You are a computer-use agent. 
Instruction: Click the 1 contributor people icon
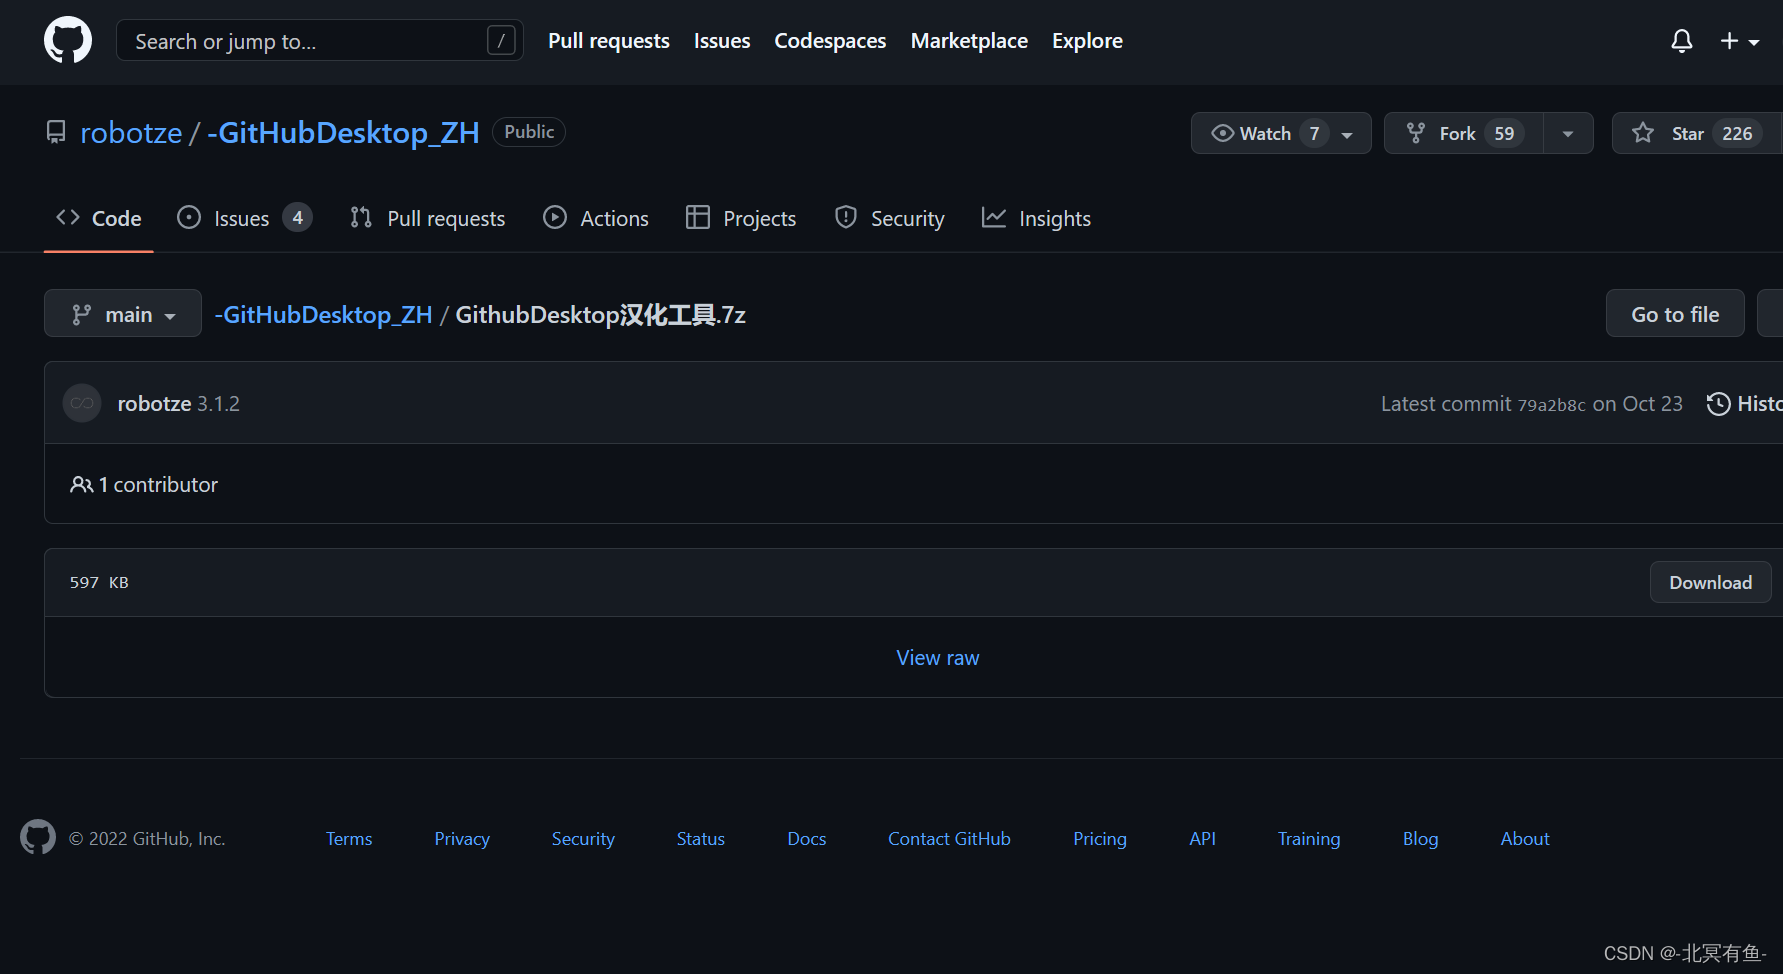coord(81,485)
